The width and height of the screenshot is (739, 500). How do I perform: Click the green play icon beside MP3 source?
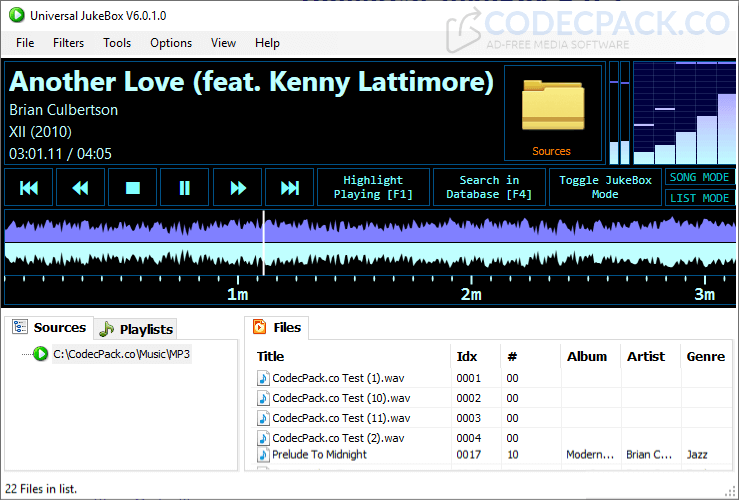(41, 354)
